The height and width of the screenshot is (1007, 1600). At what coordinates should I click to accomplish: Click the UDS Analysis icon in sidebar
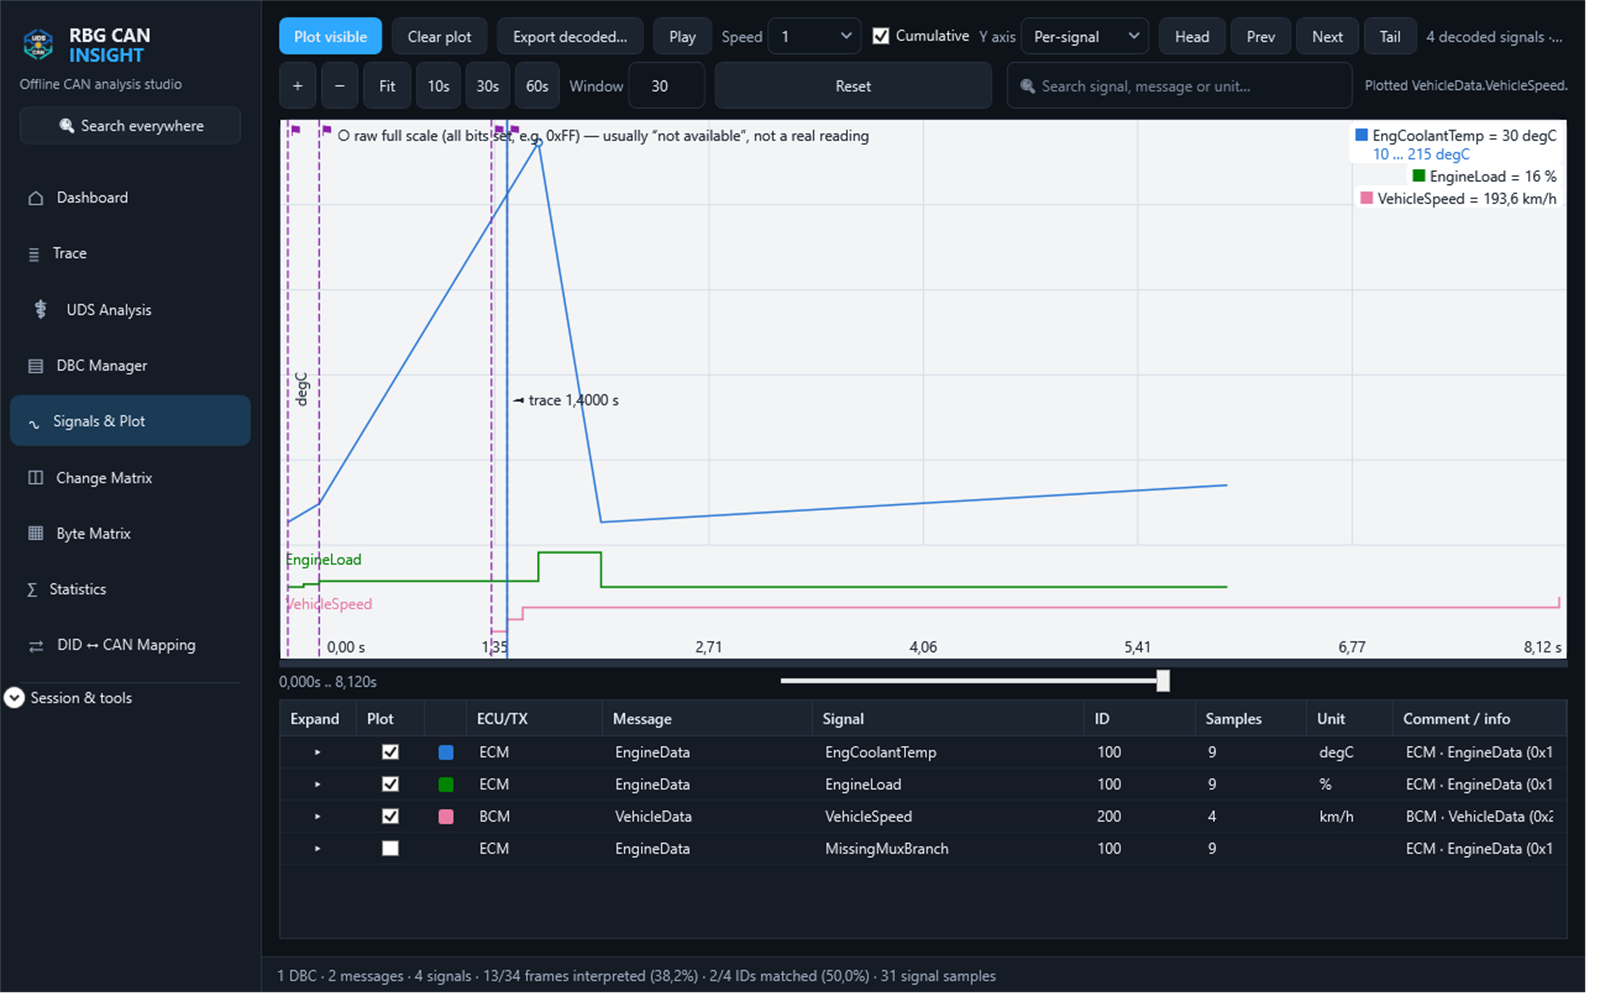[x=41, y=309]
